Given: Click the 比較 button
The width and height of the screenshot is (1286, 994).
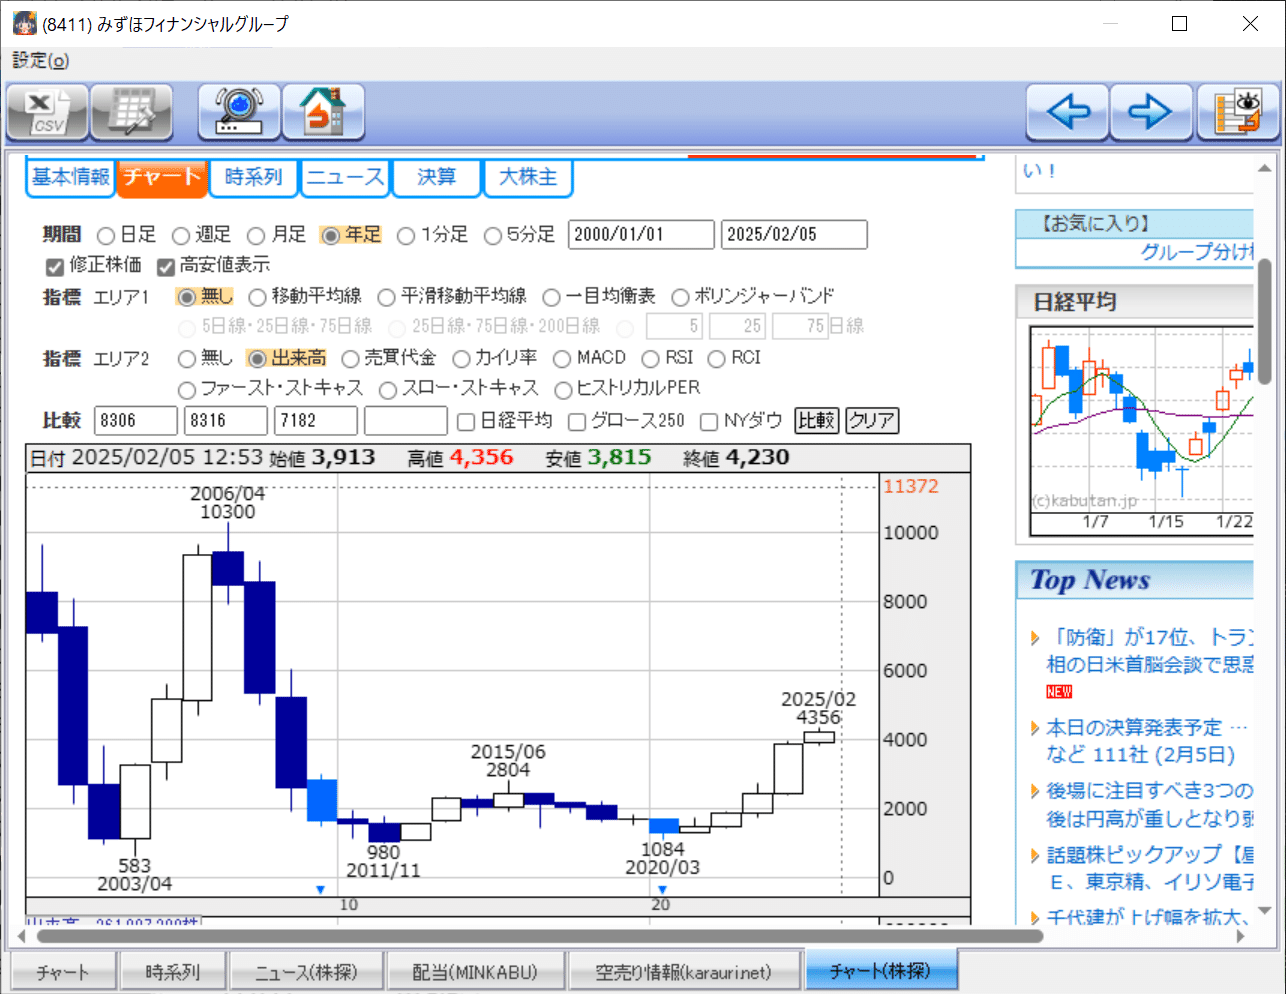Looking at the screenshot, I should (816, 421).
